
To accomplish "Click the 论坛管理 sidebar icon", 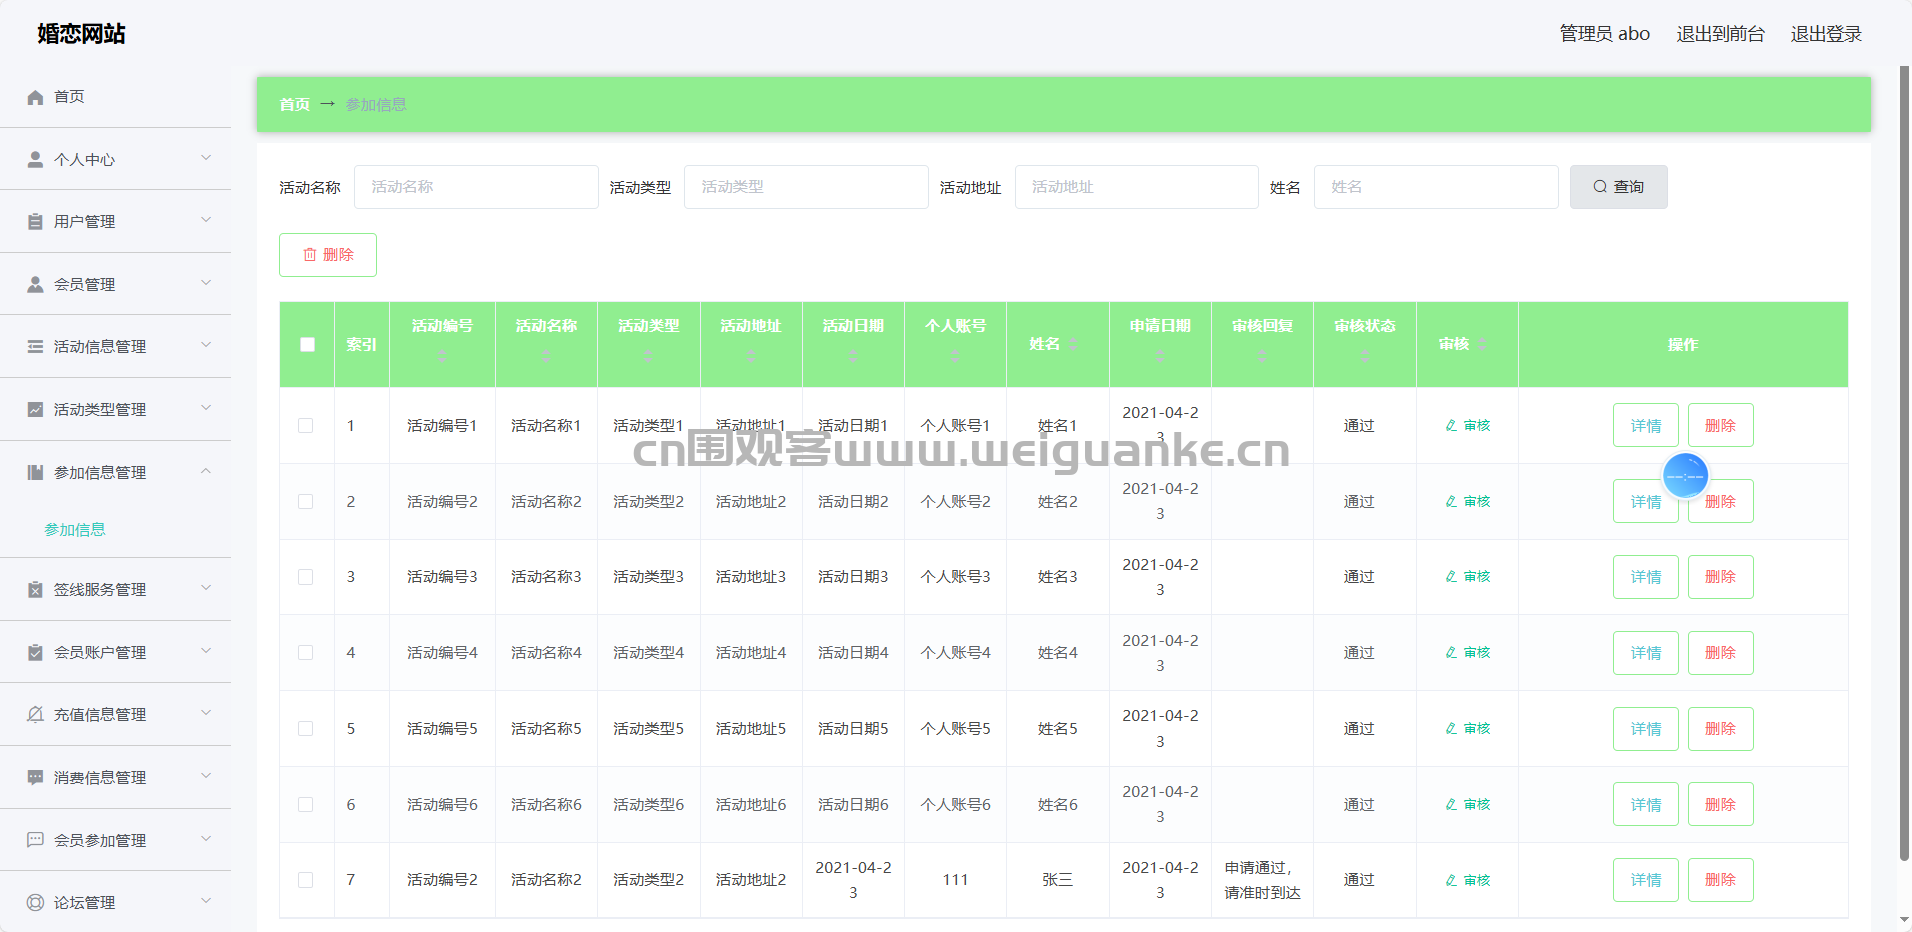I will tap(35, 903).
